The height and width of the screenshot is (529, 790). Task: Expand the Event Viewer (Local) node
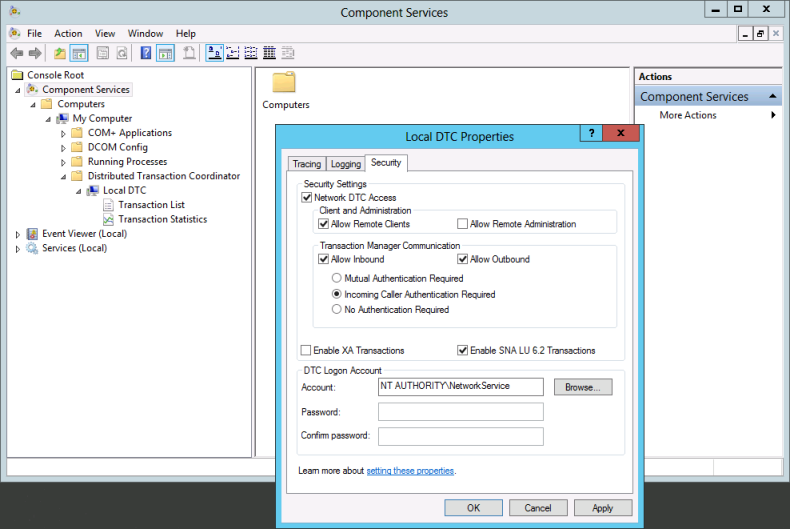[17, 234]
